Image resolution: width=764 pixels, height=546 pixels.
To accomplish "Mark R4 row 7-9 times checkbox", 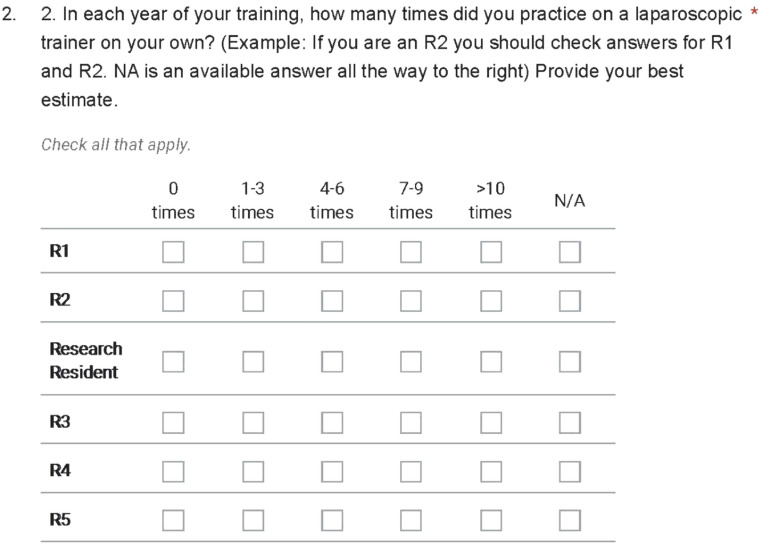I will 411,471.
